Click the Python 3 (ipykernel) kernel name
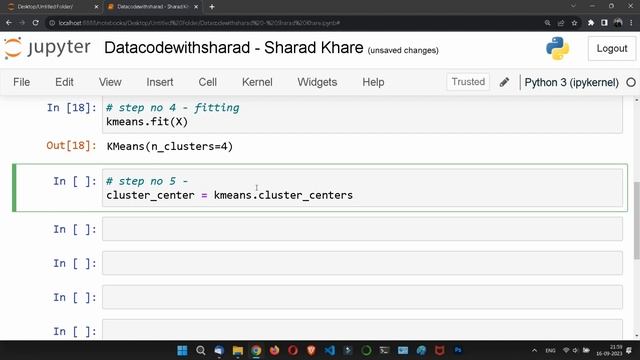 571,82
